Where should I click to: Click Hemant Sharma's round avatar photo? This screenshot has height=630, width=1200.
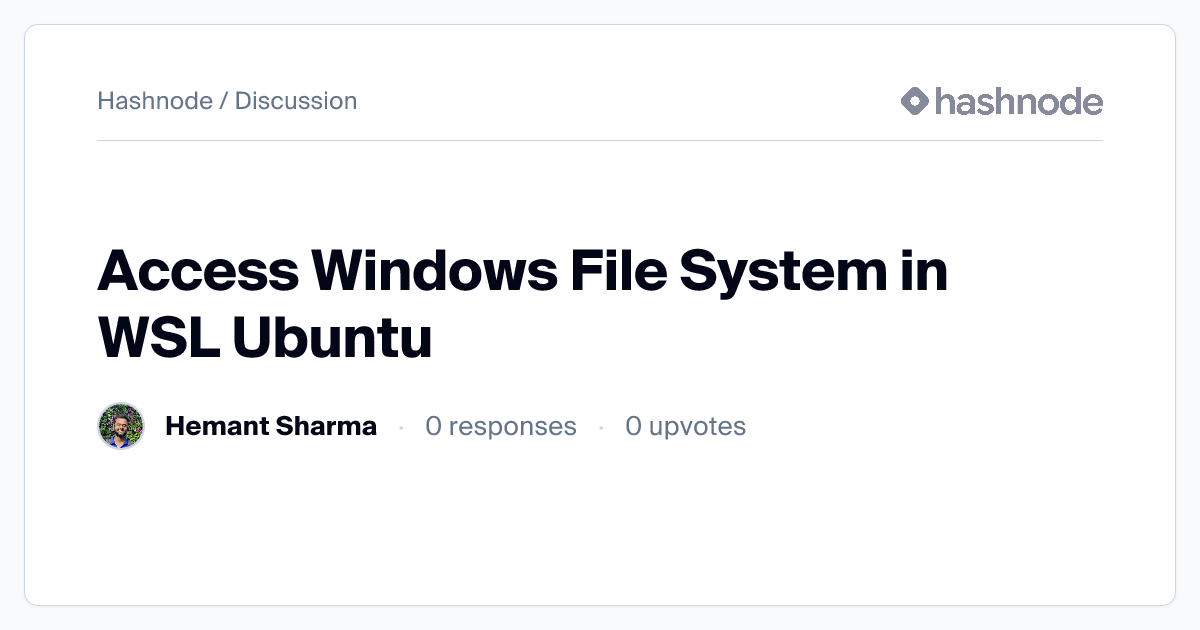[x=121, y=427]
